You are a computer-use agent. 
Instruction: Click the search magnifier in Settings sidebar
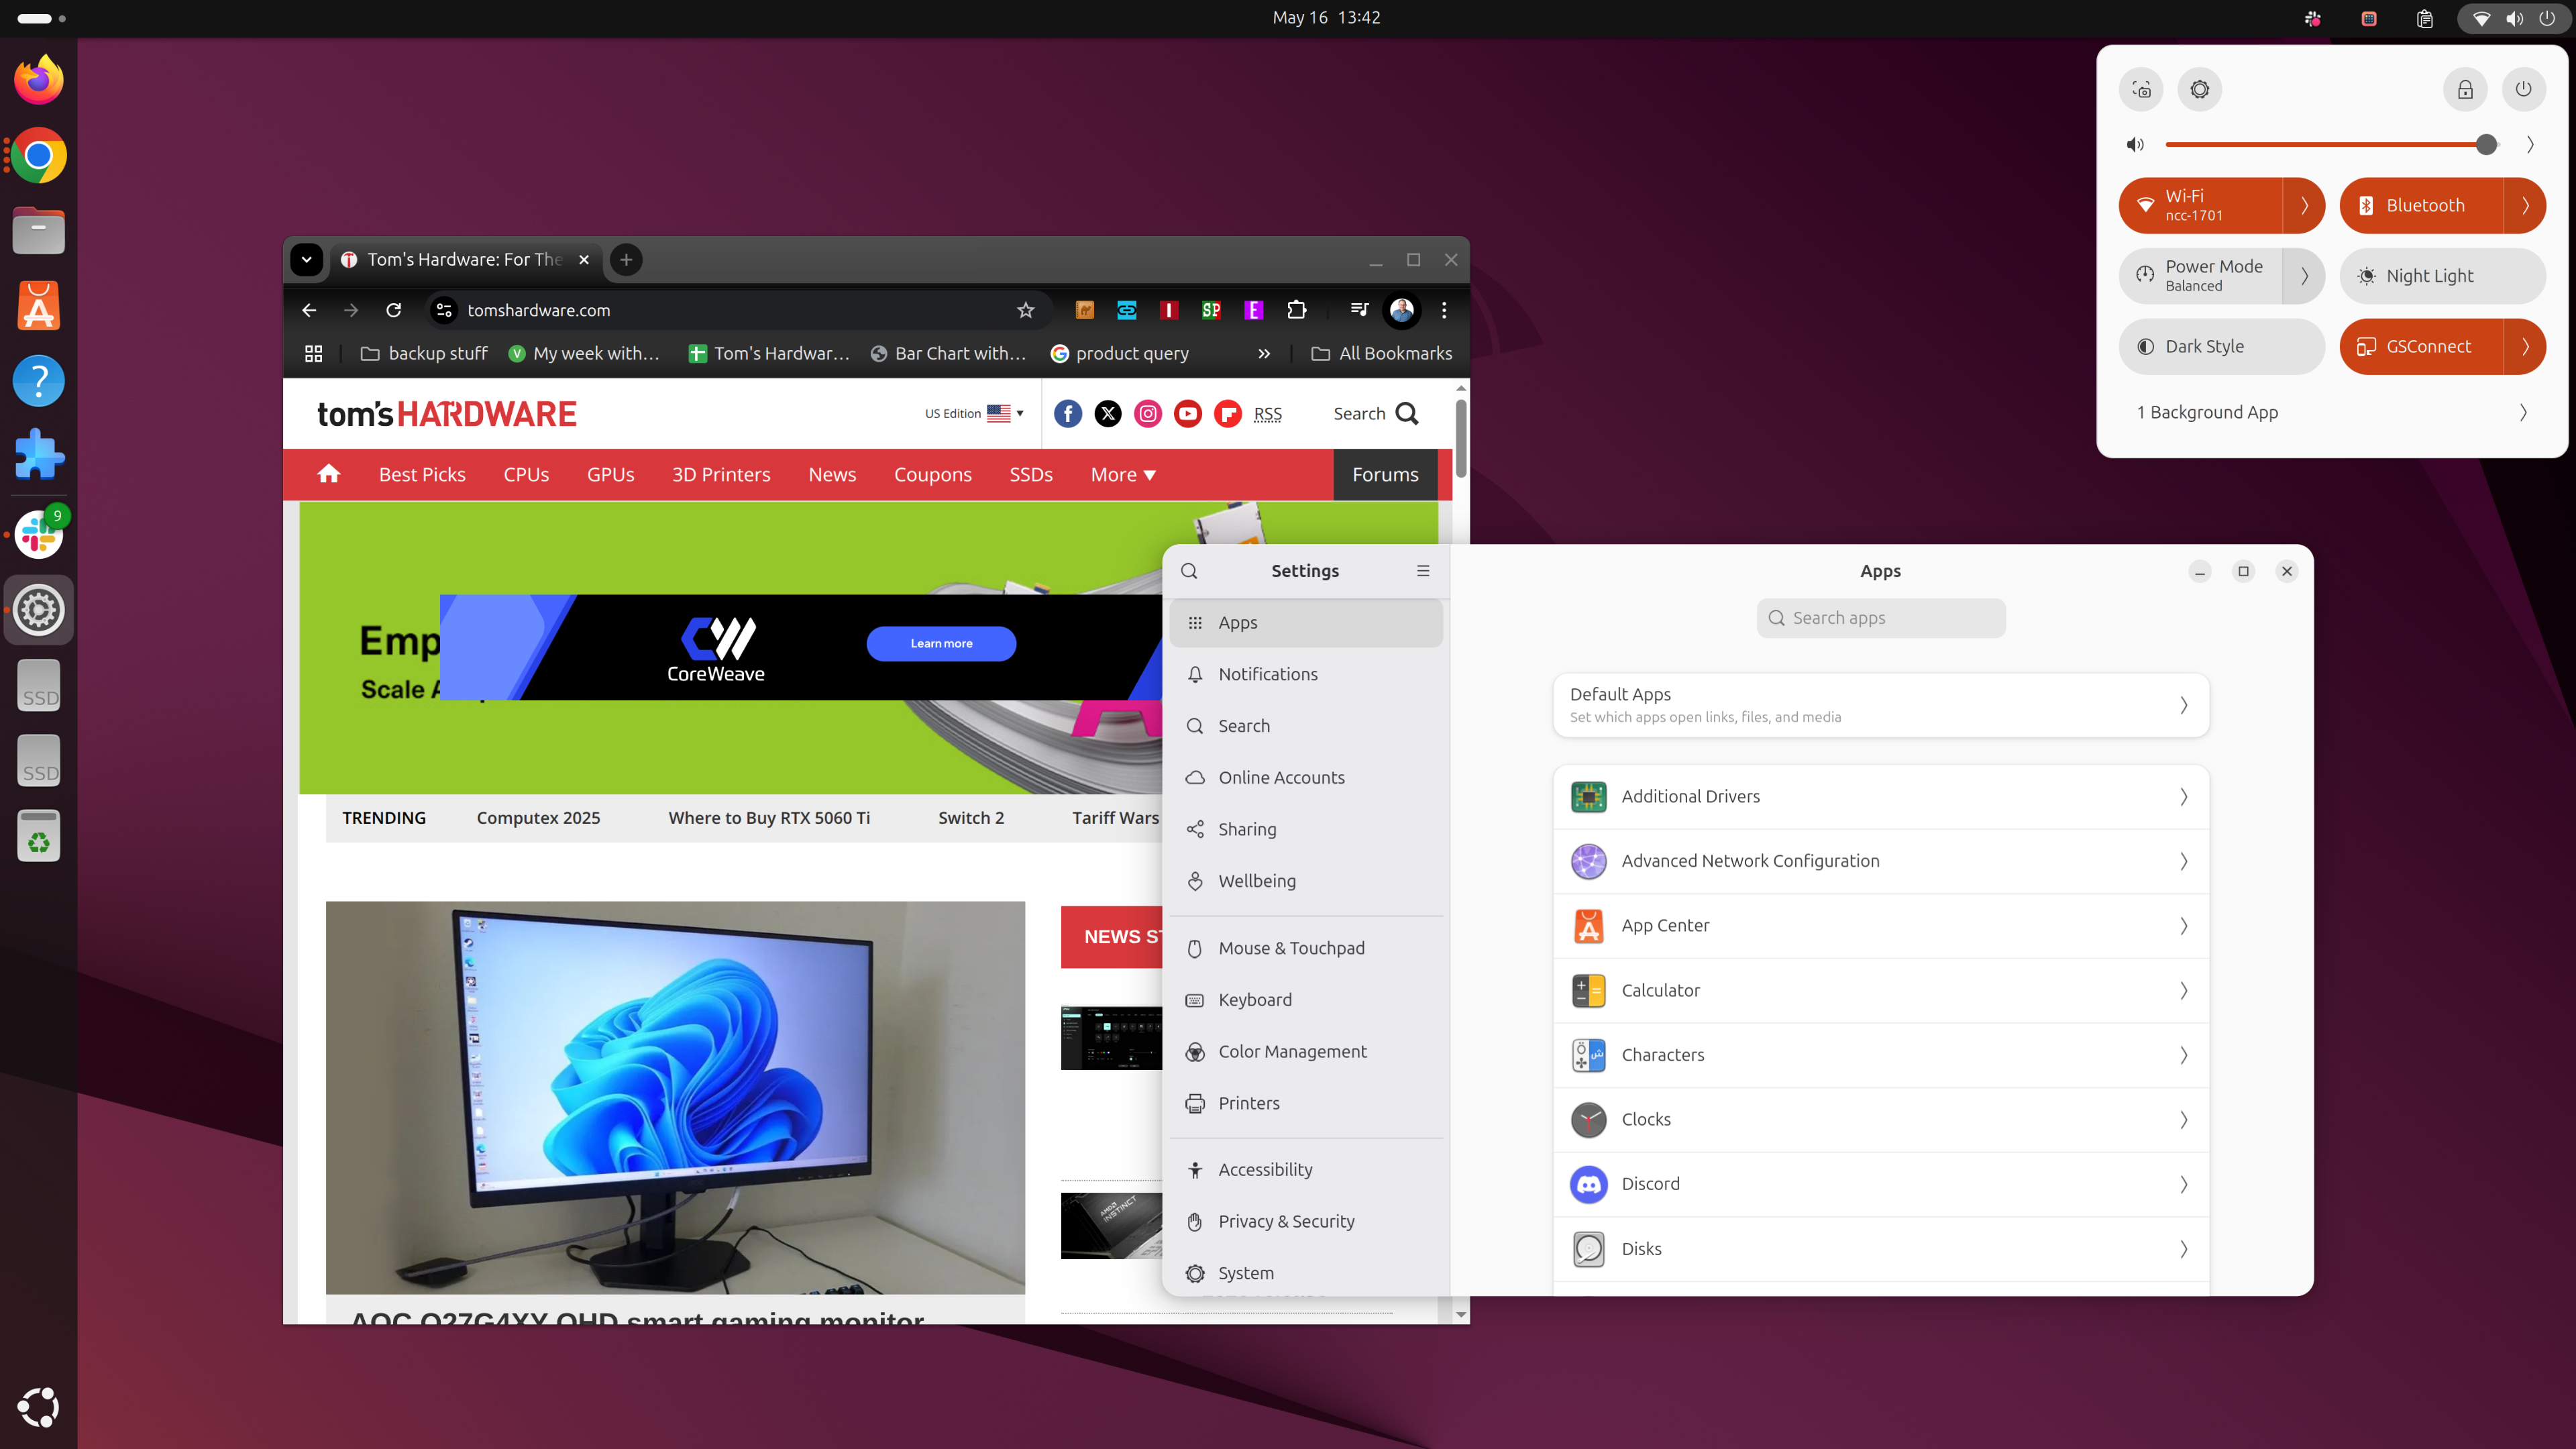(1189, 571)
